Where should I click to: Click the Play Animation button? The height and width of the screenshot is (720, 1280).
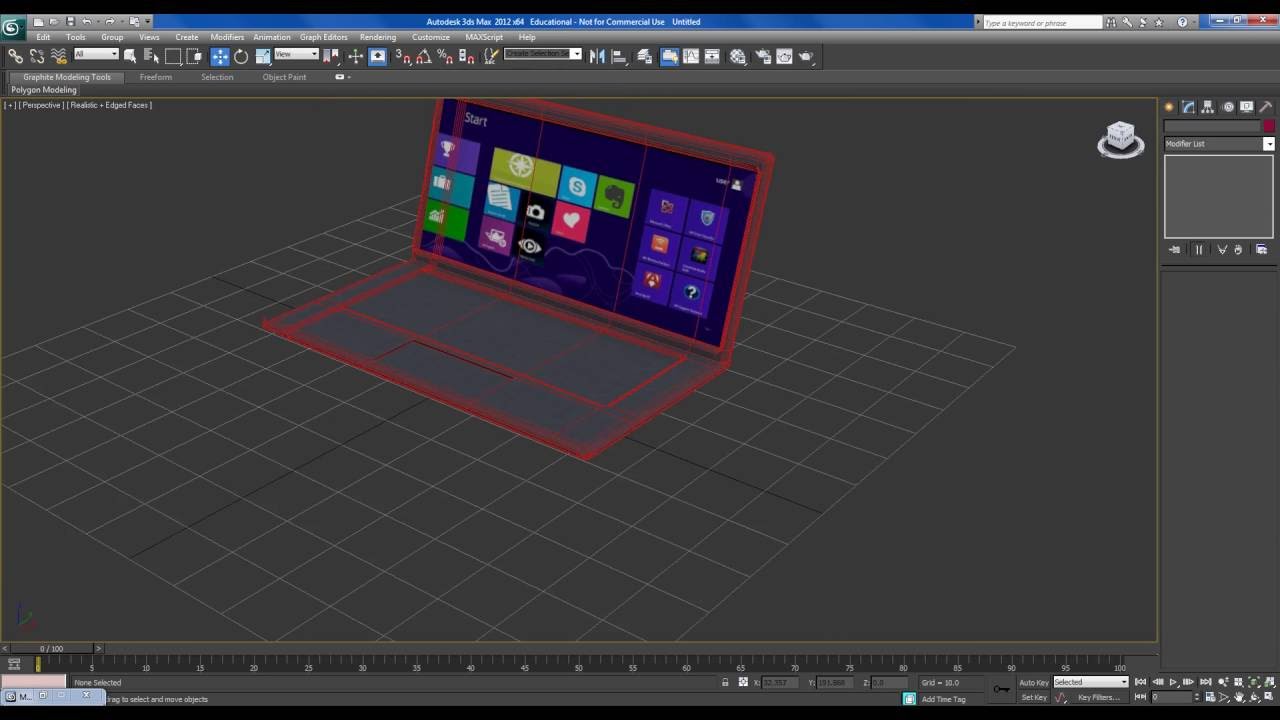point(1173,682)
